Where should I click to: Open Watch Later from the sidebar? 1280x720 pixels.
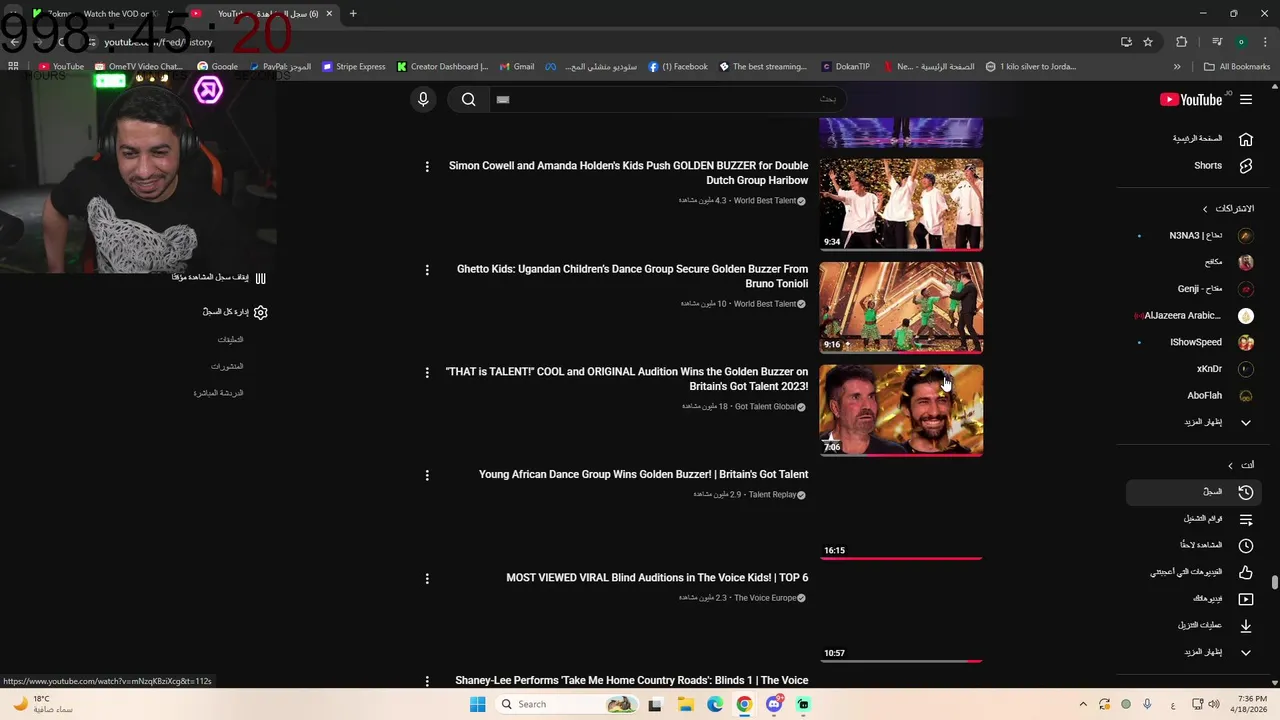(x=1195, y=546)
